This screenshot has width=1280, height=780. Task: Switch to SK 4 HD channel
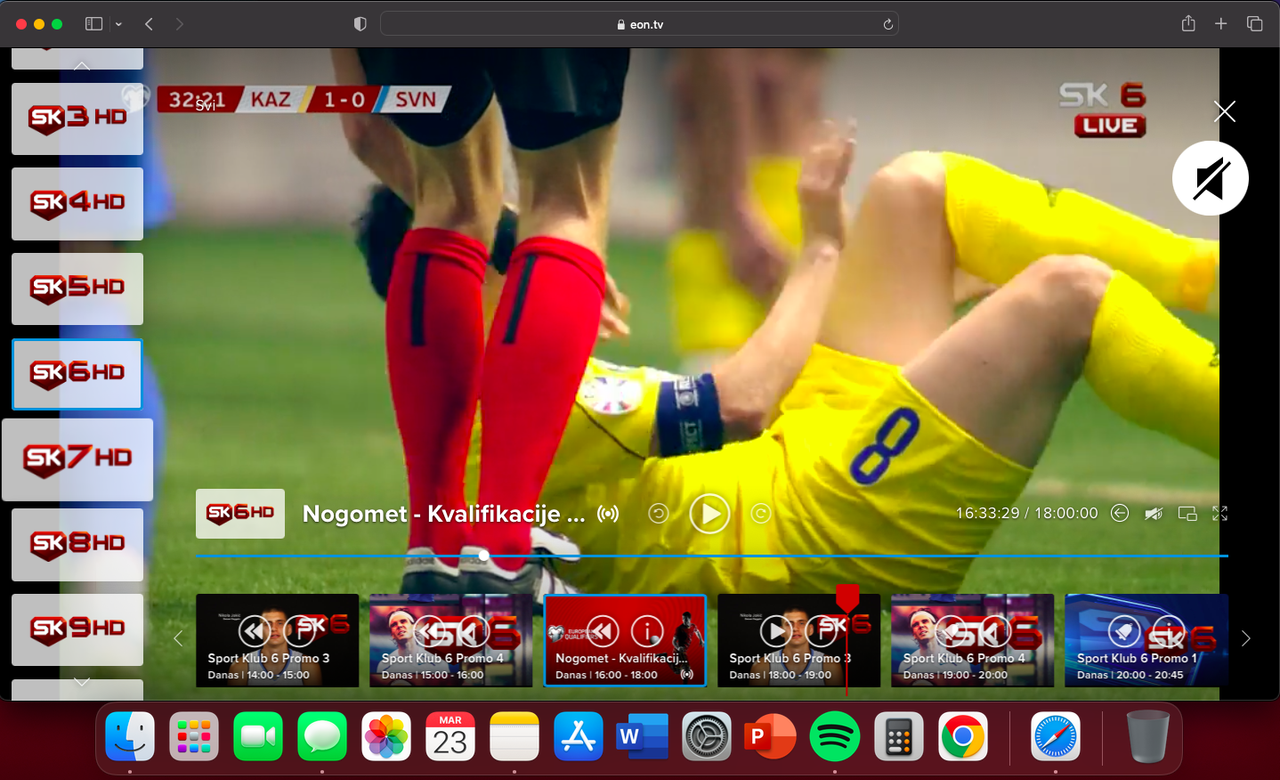click(77, 204)
